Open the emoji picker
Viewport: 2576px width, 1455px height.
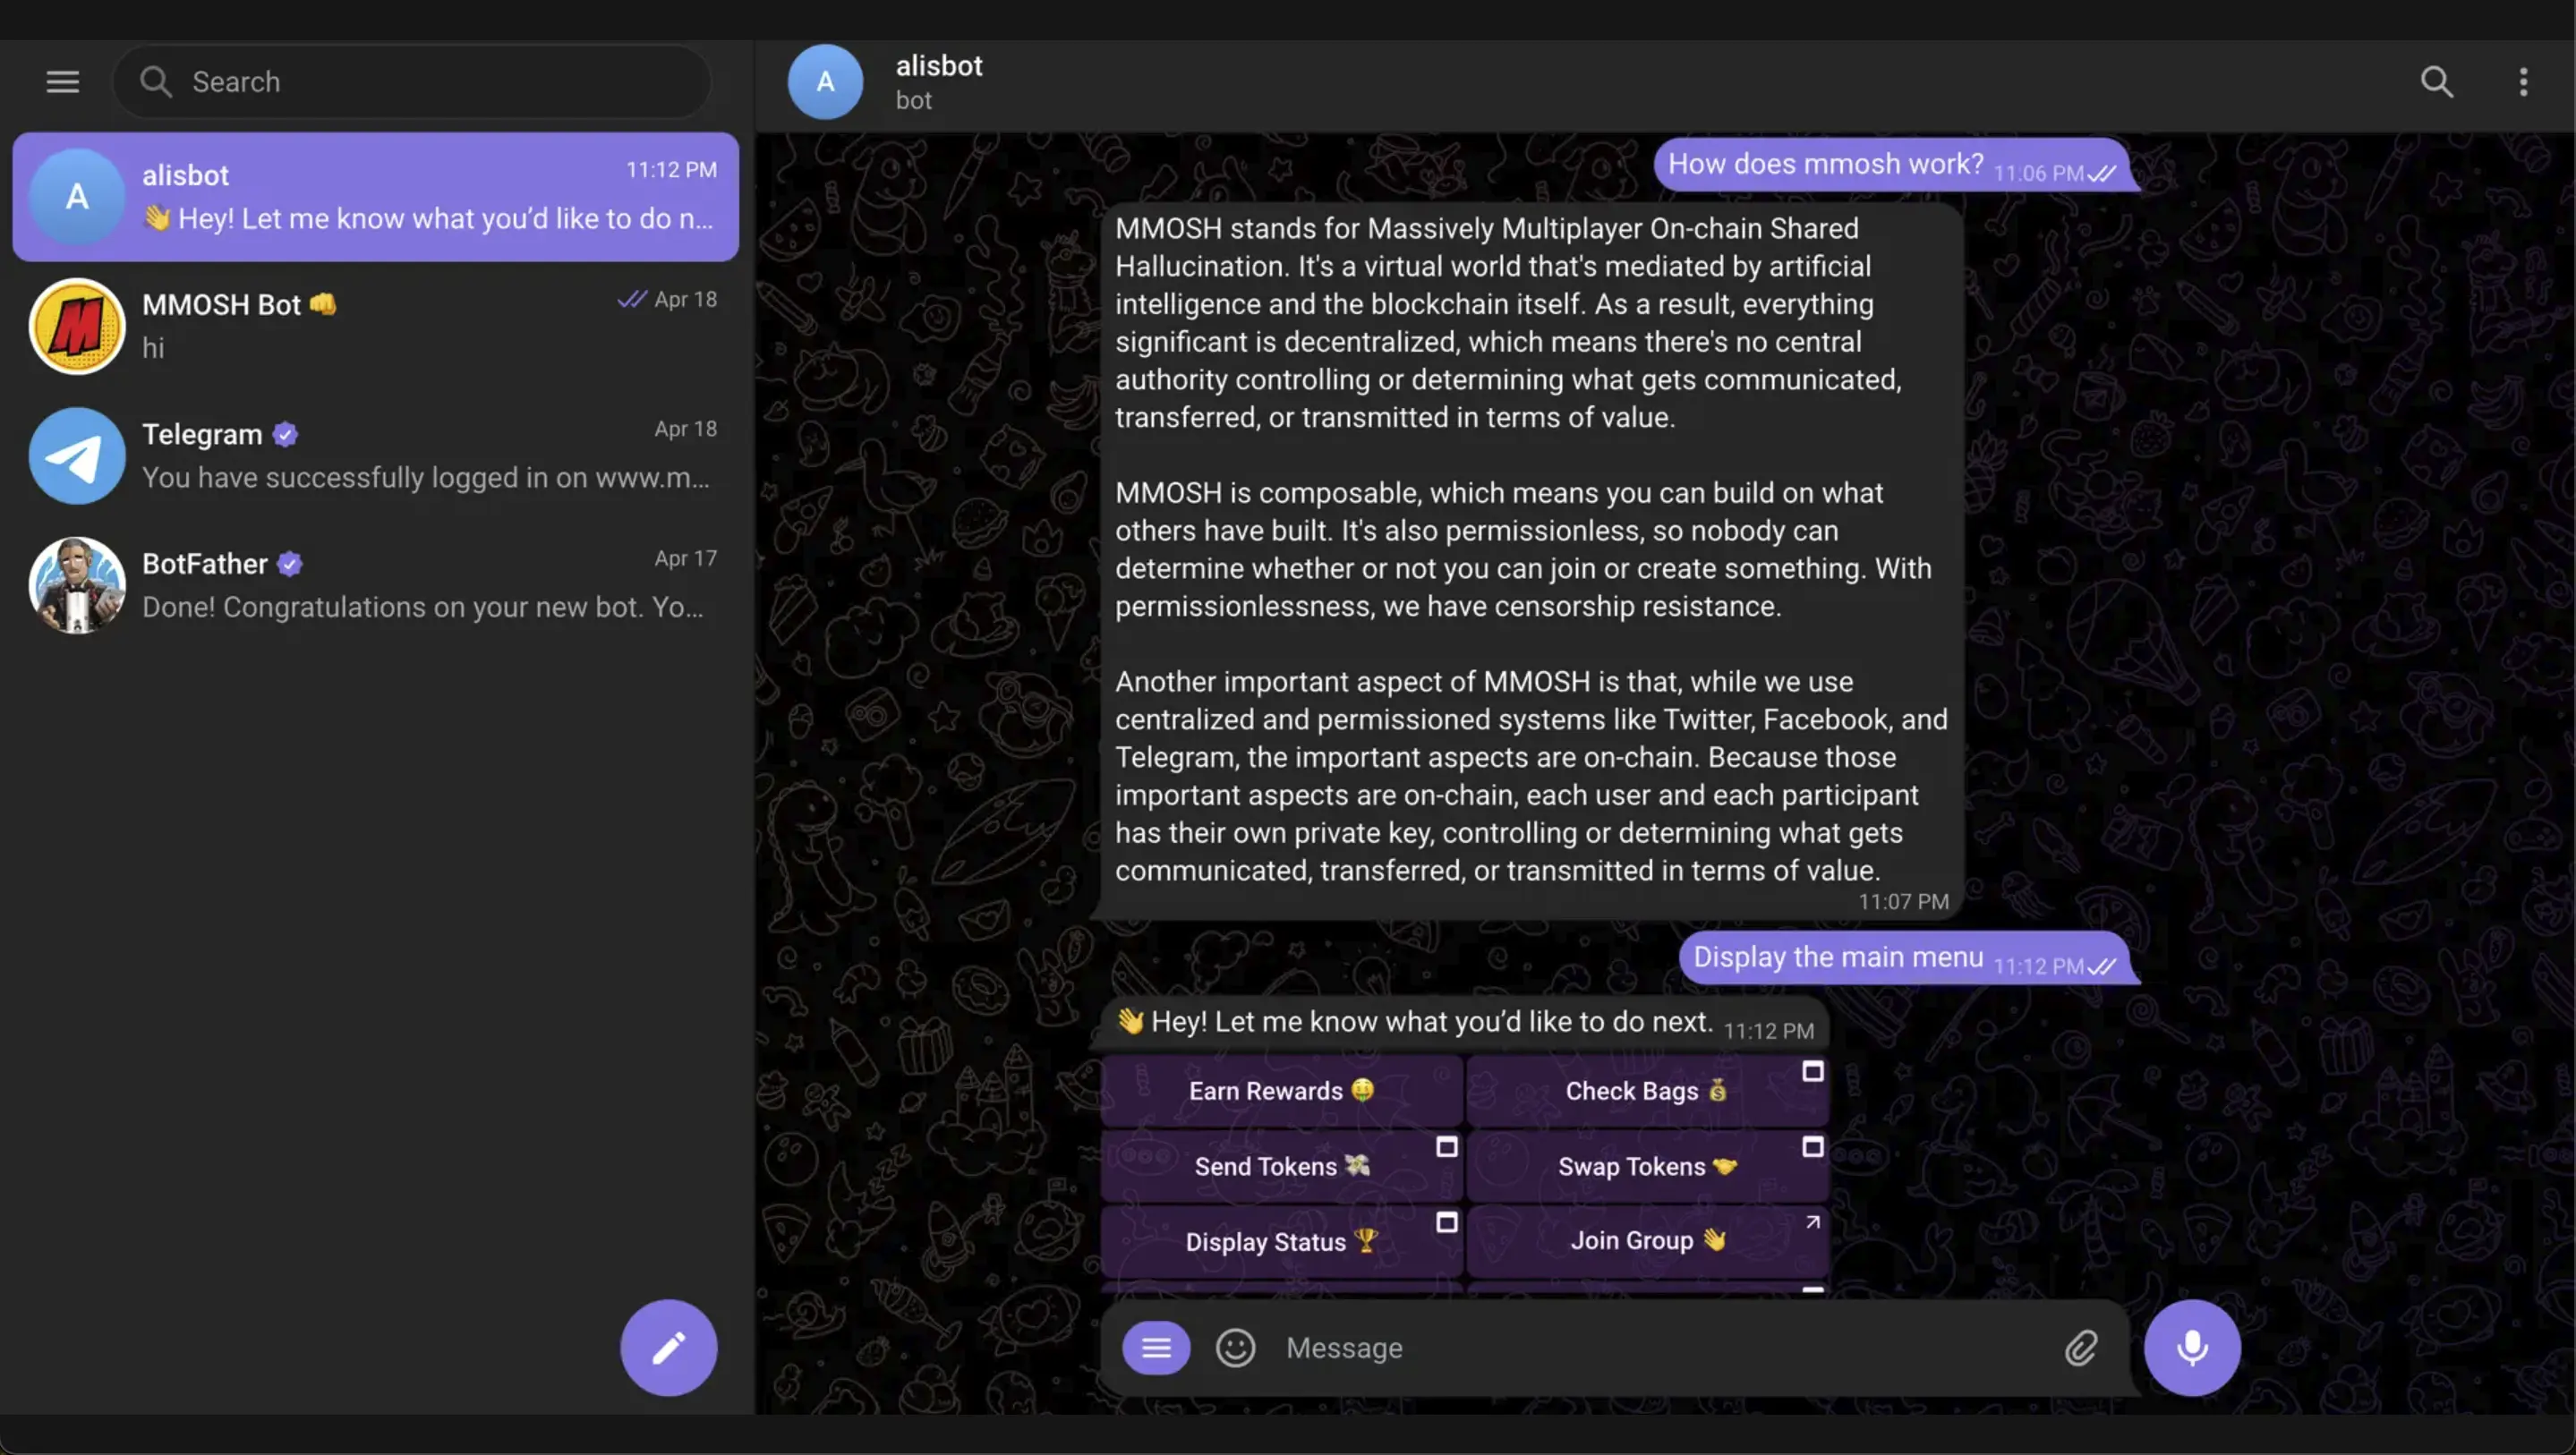point(1235,1347)
